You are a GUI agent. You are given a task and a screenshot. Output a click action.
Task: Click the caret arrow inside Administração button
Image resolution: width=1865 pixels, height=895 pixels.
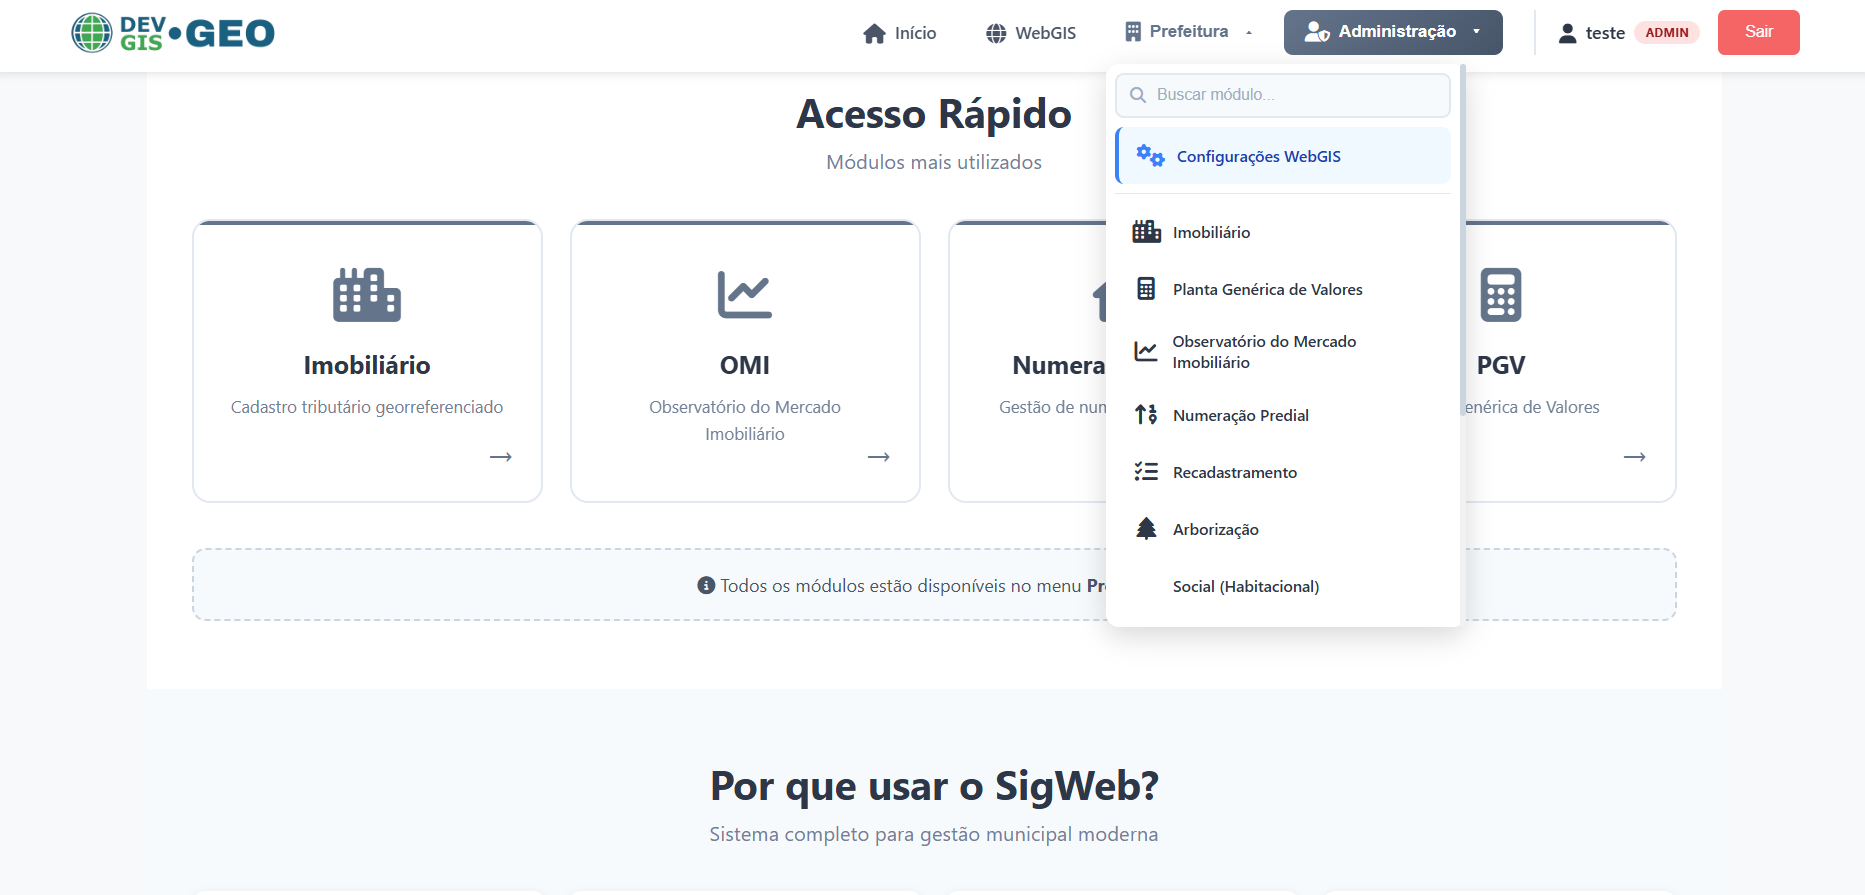click(x=1476, y=32)
